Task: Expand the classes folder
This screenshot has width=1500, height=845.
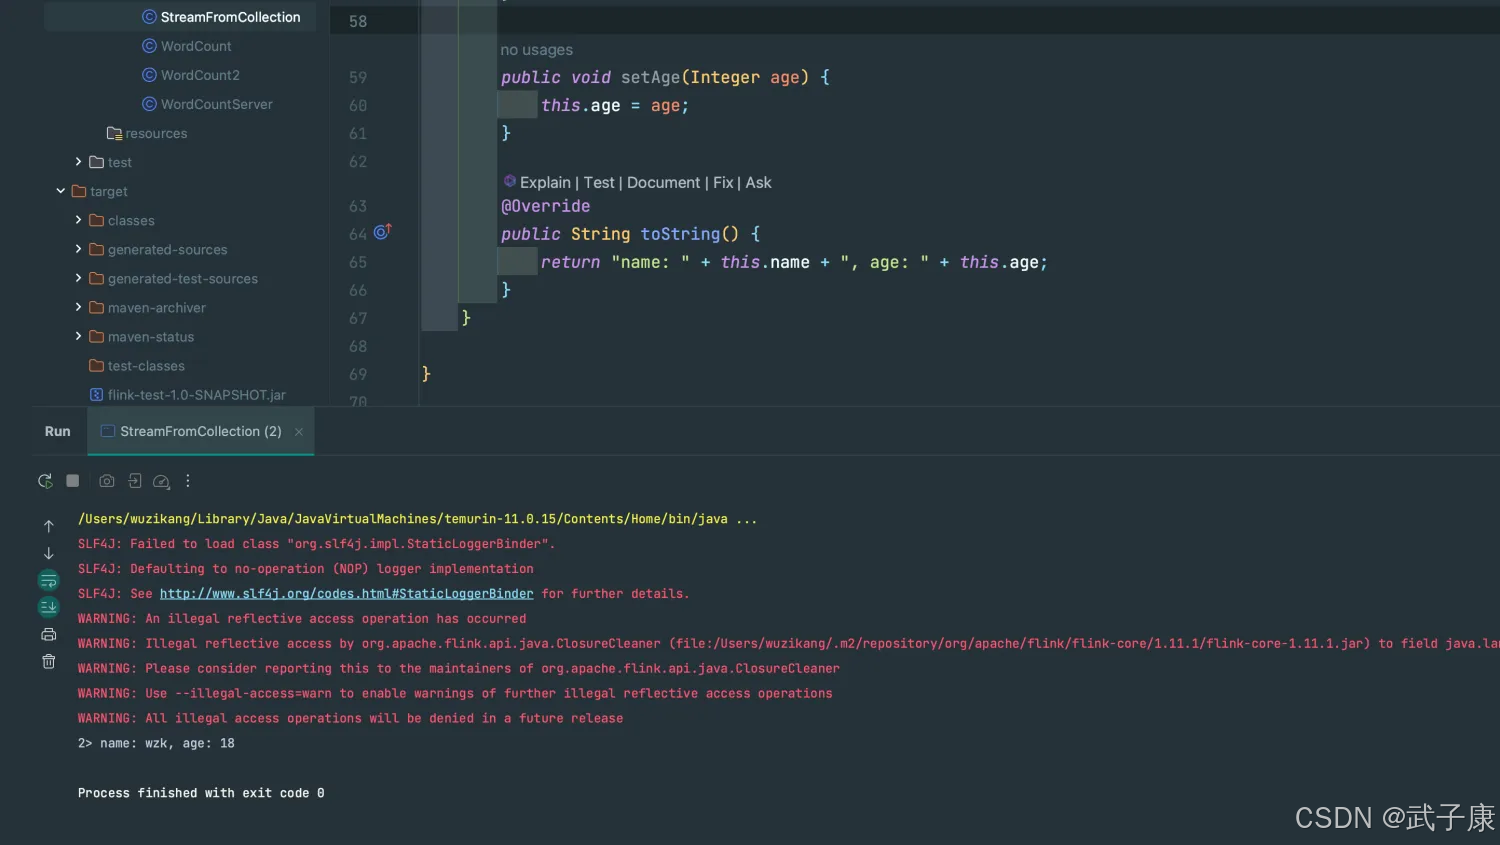Action: click(x=78, y=220)
